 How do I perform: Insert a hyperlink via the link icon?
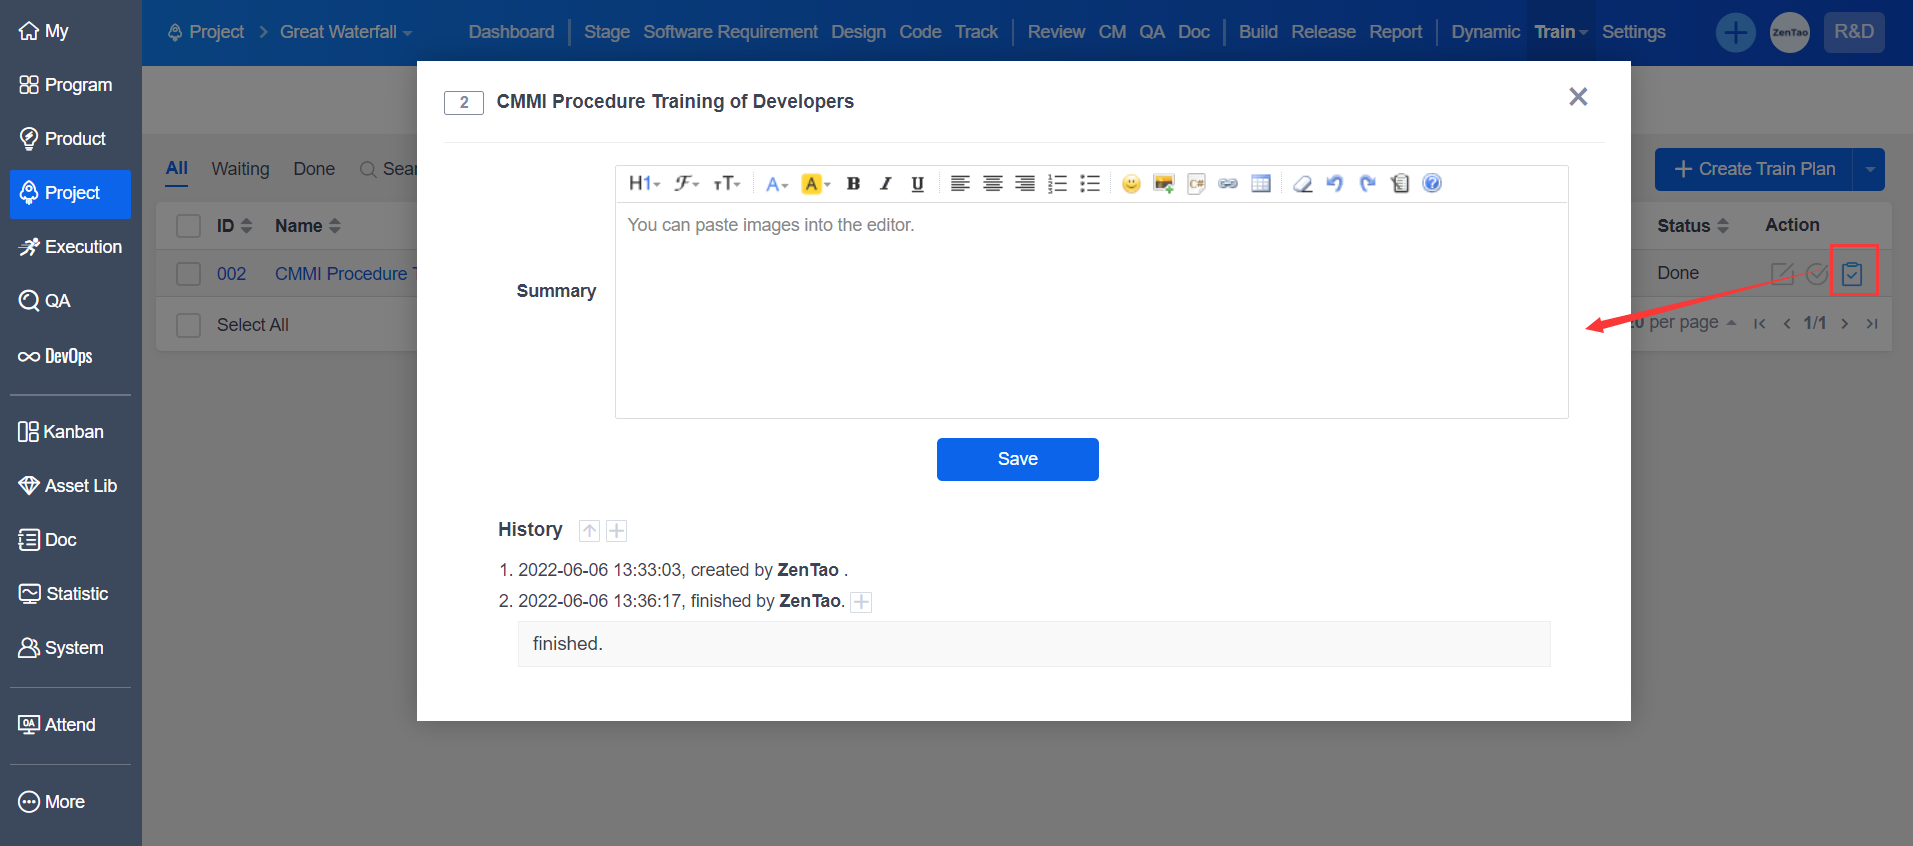[x=1228, y=183]
